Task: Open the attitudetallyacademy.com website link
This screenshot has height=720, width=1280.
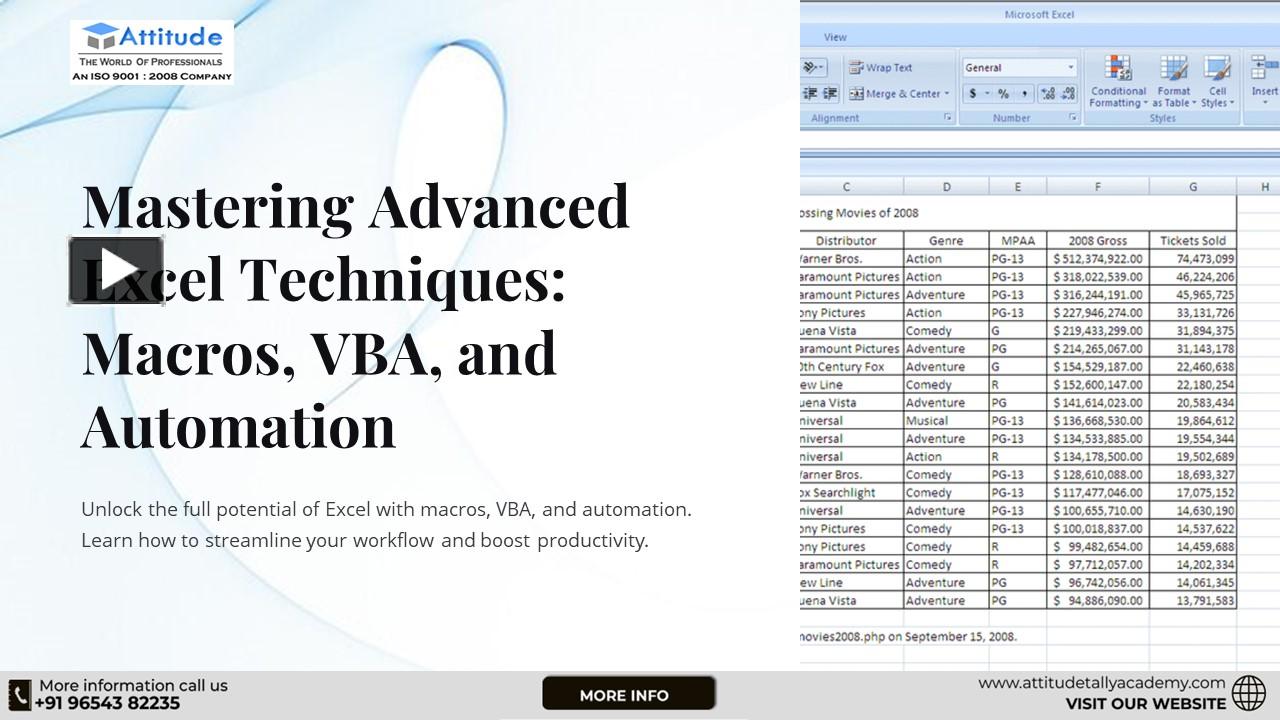Action: point(1101,683)
